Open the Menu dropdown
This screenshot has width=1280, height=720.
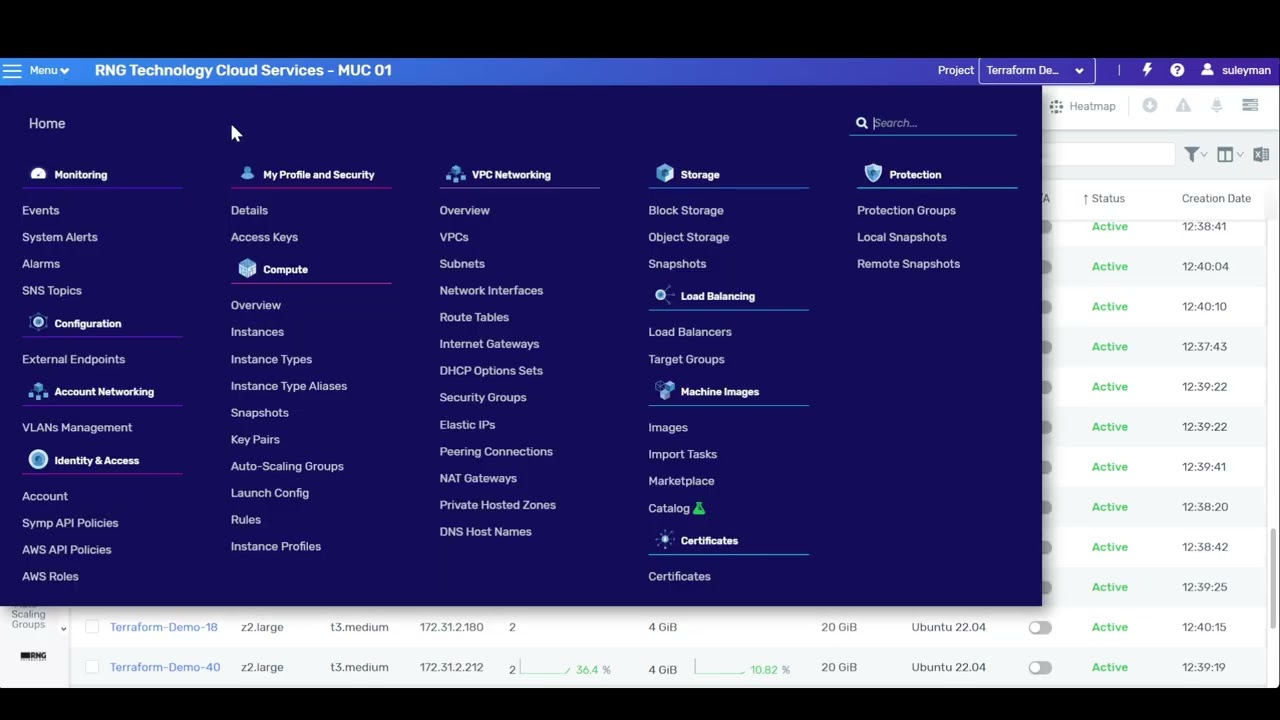[49, 71]
